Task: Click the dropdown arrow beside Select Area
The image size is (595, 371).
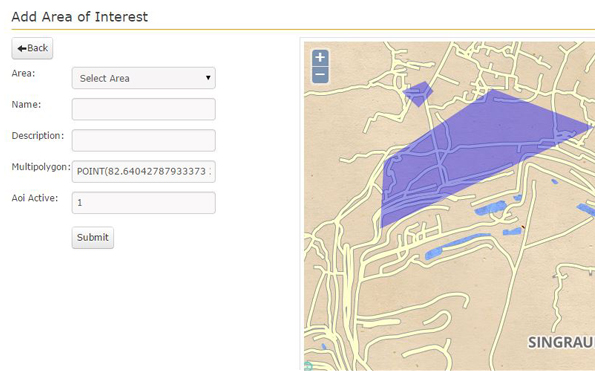Action: (x=208, y=78)
